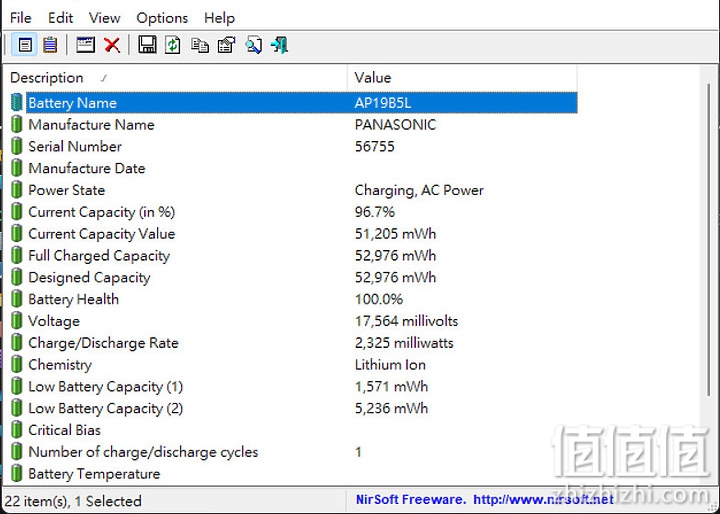720x514 pixels.
Task: Copy selected items using the copy icon
Action: (200, 45)
